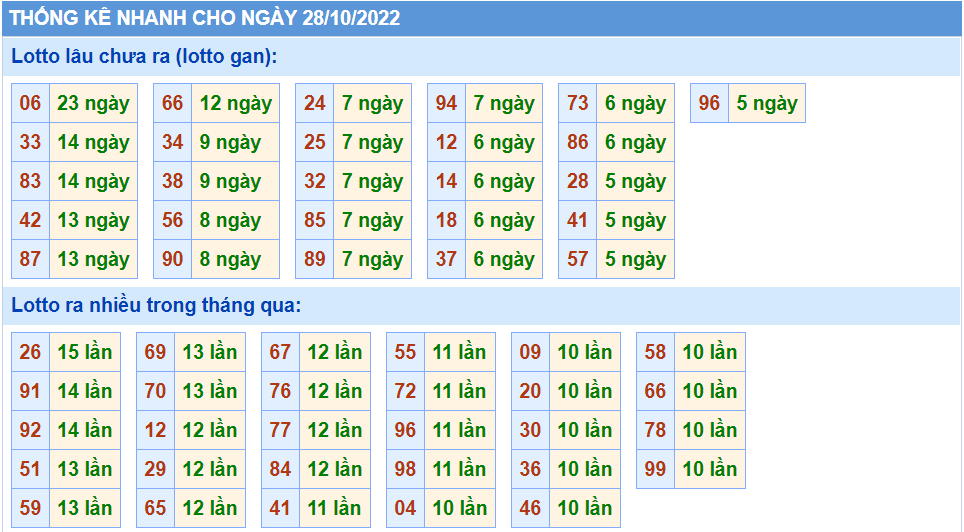
Task: Click number 96 with 5 ngày
Action: click(709, 103)
